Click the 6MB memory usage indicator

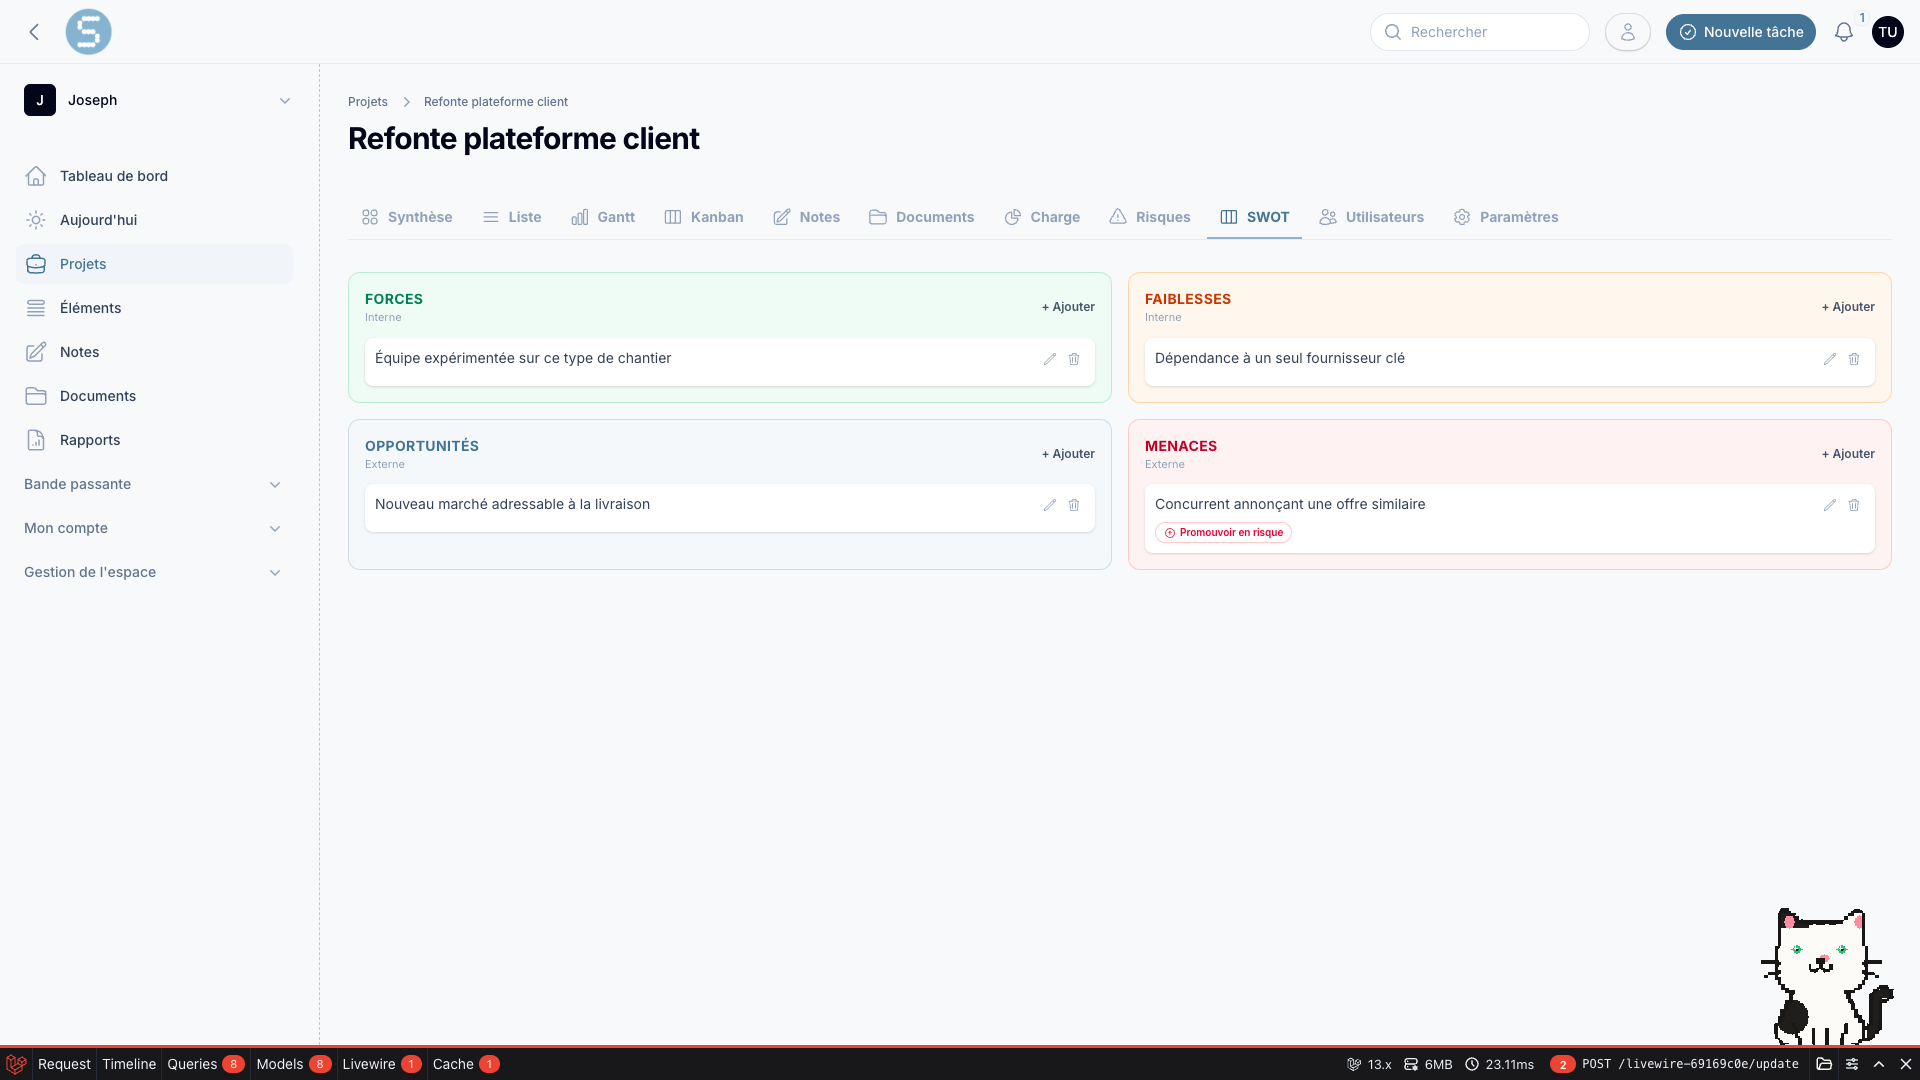click(1428, 1064)
